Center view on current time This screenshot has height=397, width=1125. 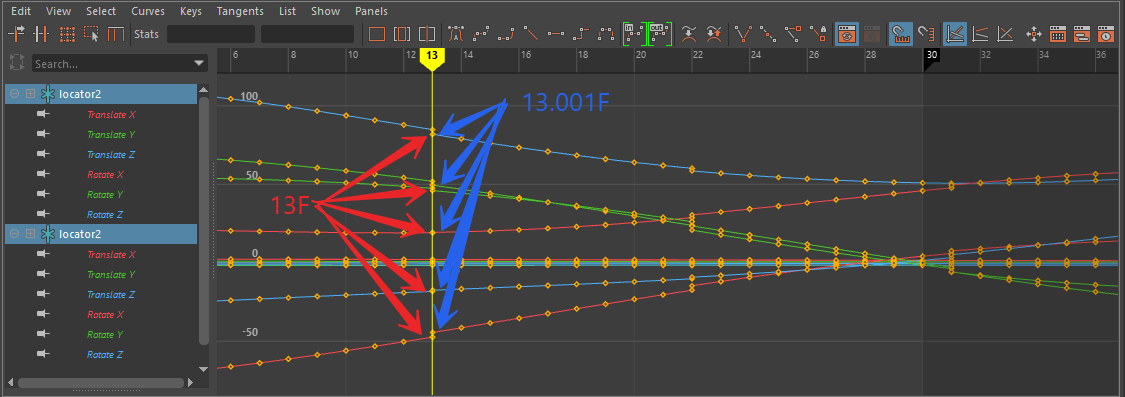click(427, 33)
